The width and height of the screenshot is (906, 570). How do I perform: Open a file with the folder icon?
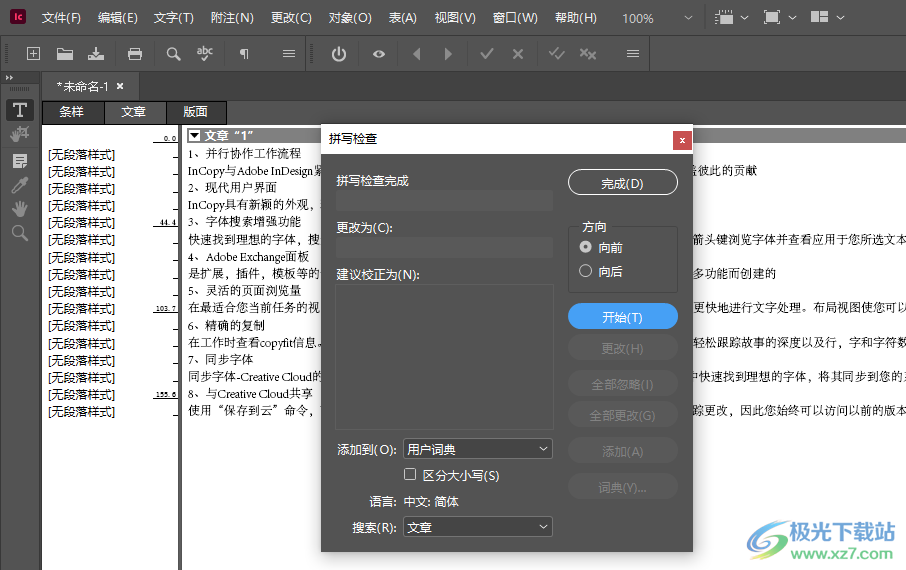65,54
